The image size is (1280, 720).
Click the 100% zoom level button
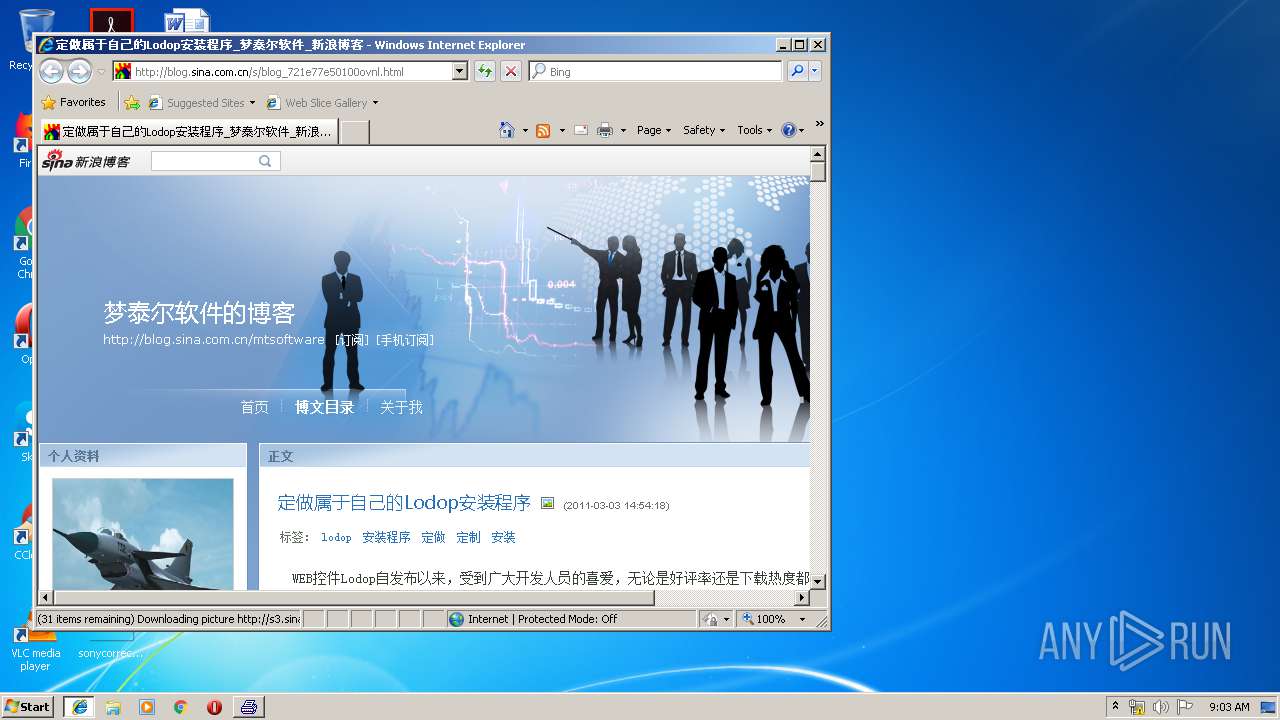[764, 619]
